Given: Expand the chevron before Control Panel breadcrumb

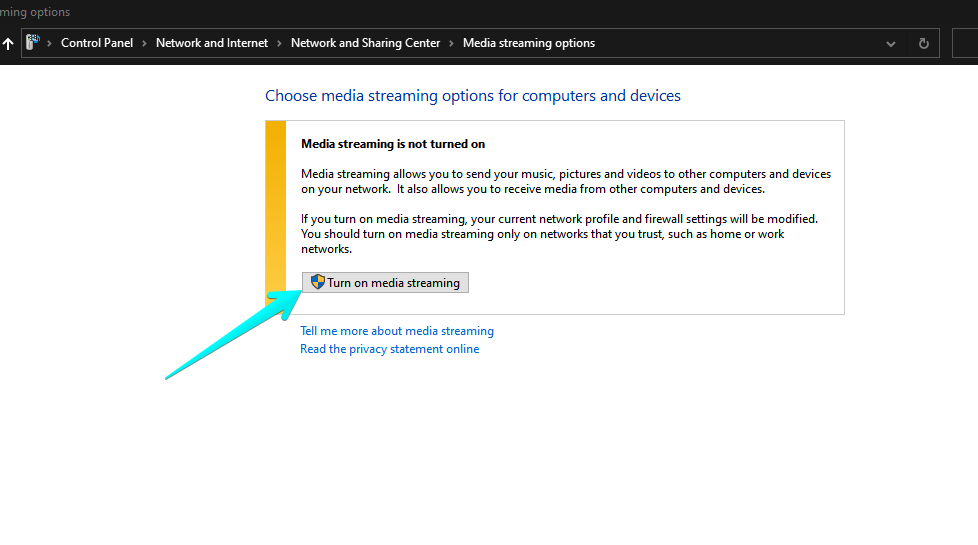Looking at the screenshot, I should 50,43.
